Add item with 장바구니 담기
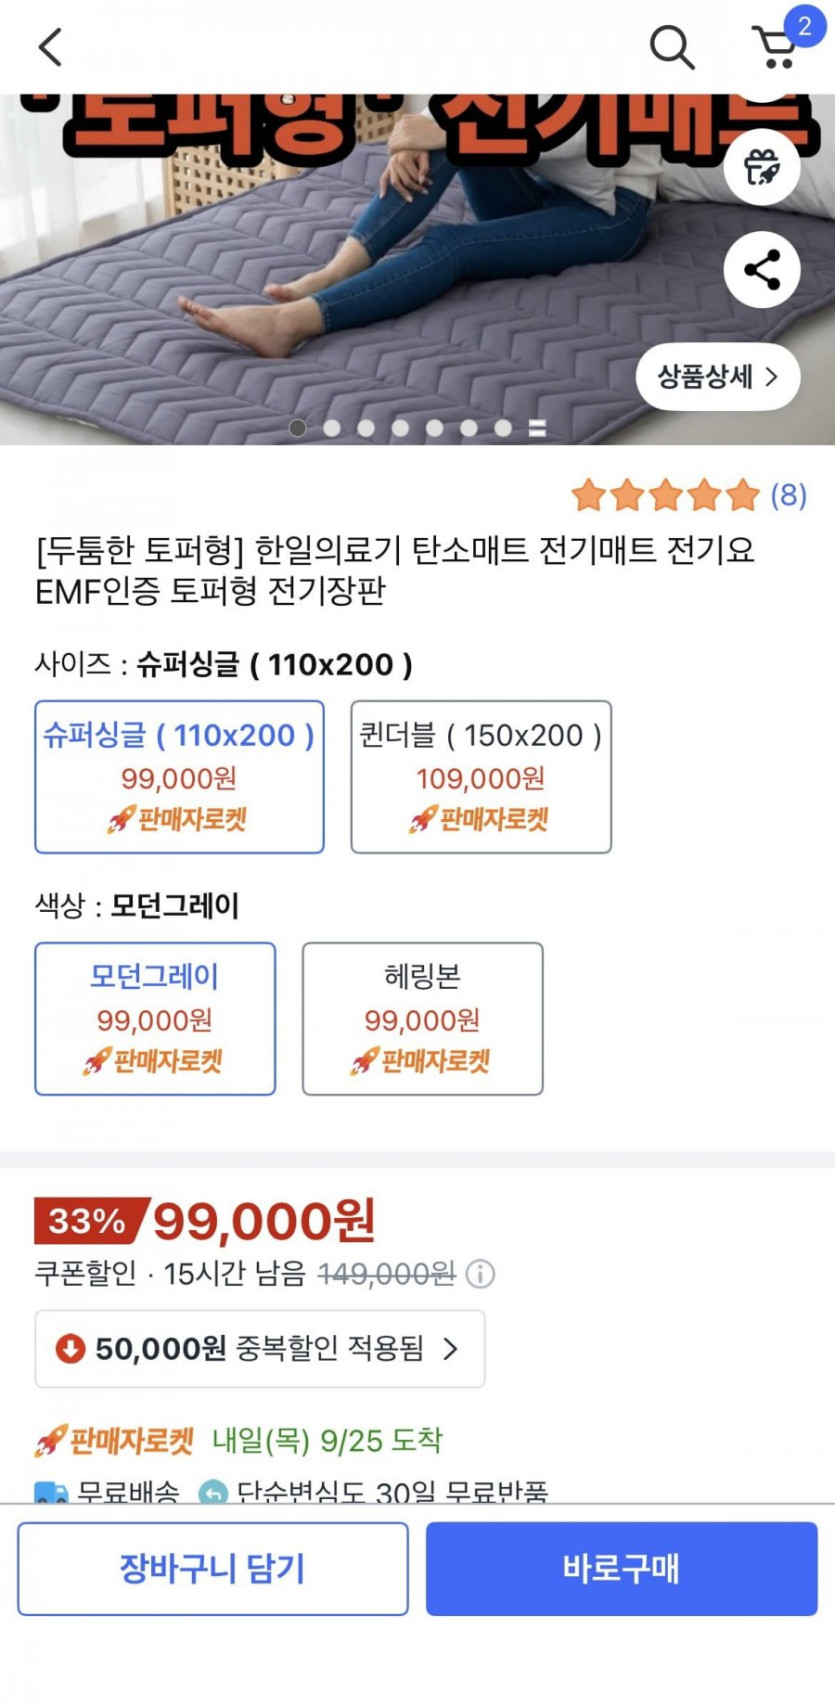 coord(213,1568)
